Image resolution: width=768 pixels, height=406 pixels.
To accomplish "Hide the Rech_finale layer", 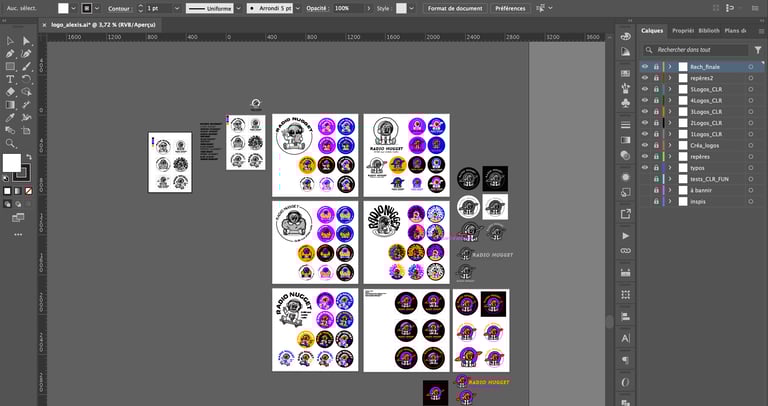I will pos(645,67).
